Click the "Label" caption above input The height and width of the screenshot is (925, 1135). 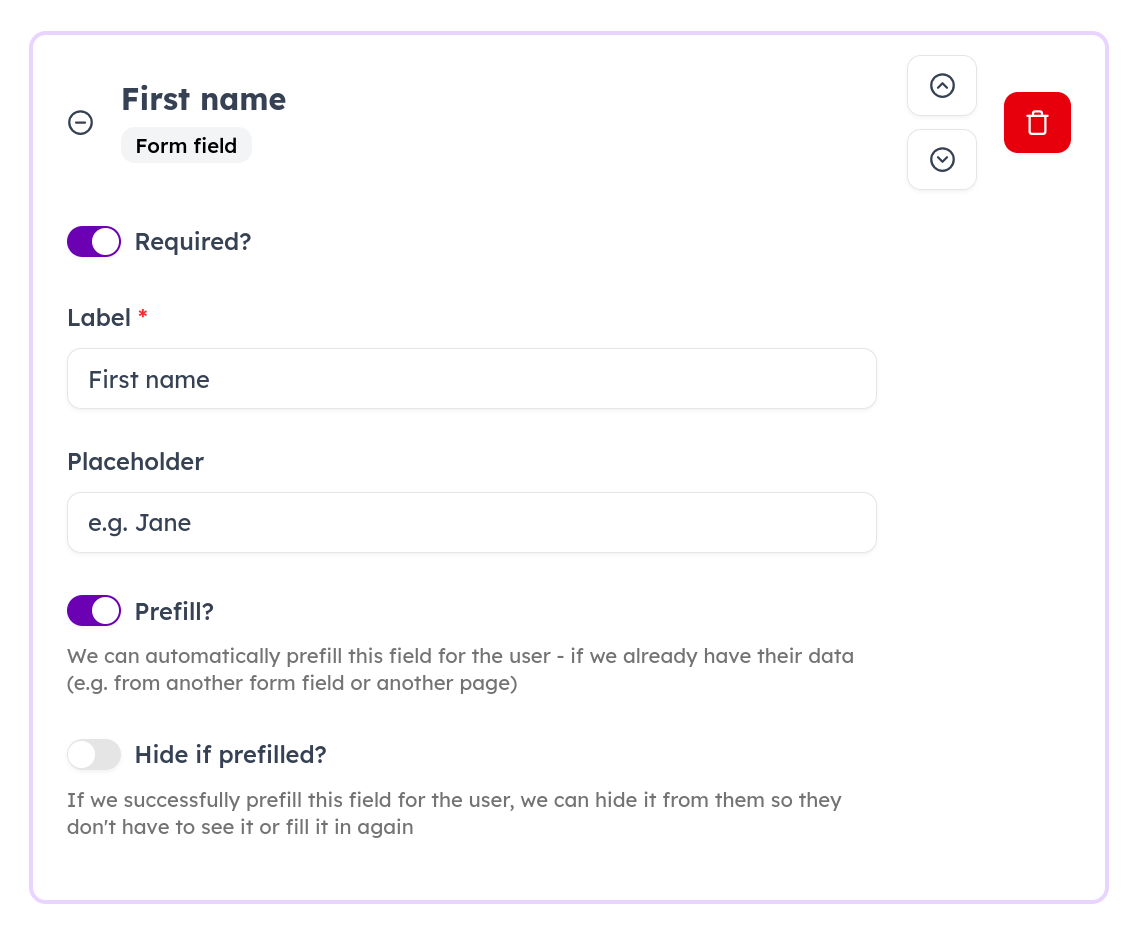[99, 318]
